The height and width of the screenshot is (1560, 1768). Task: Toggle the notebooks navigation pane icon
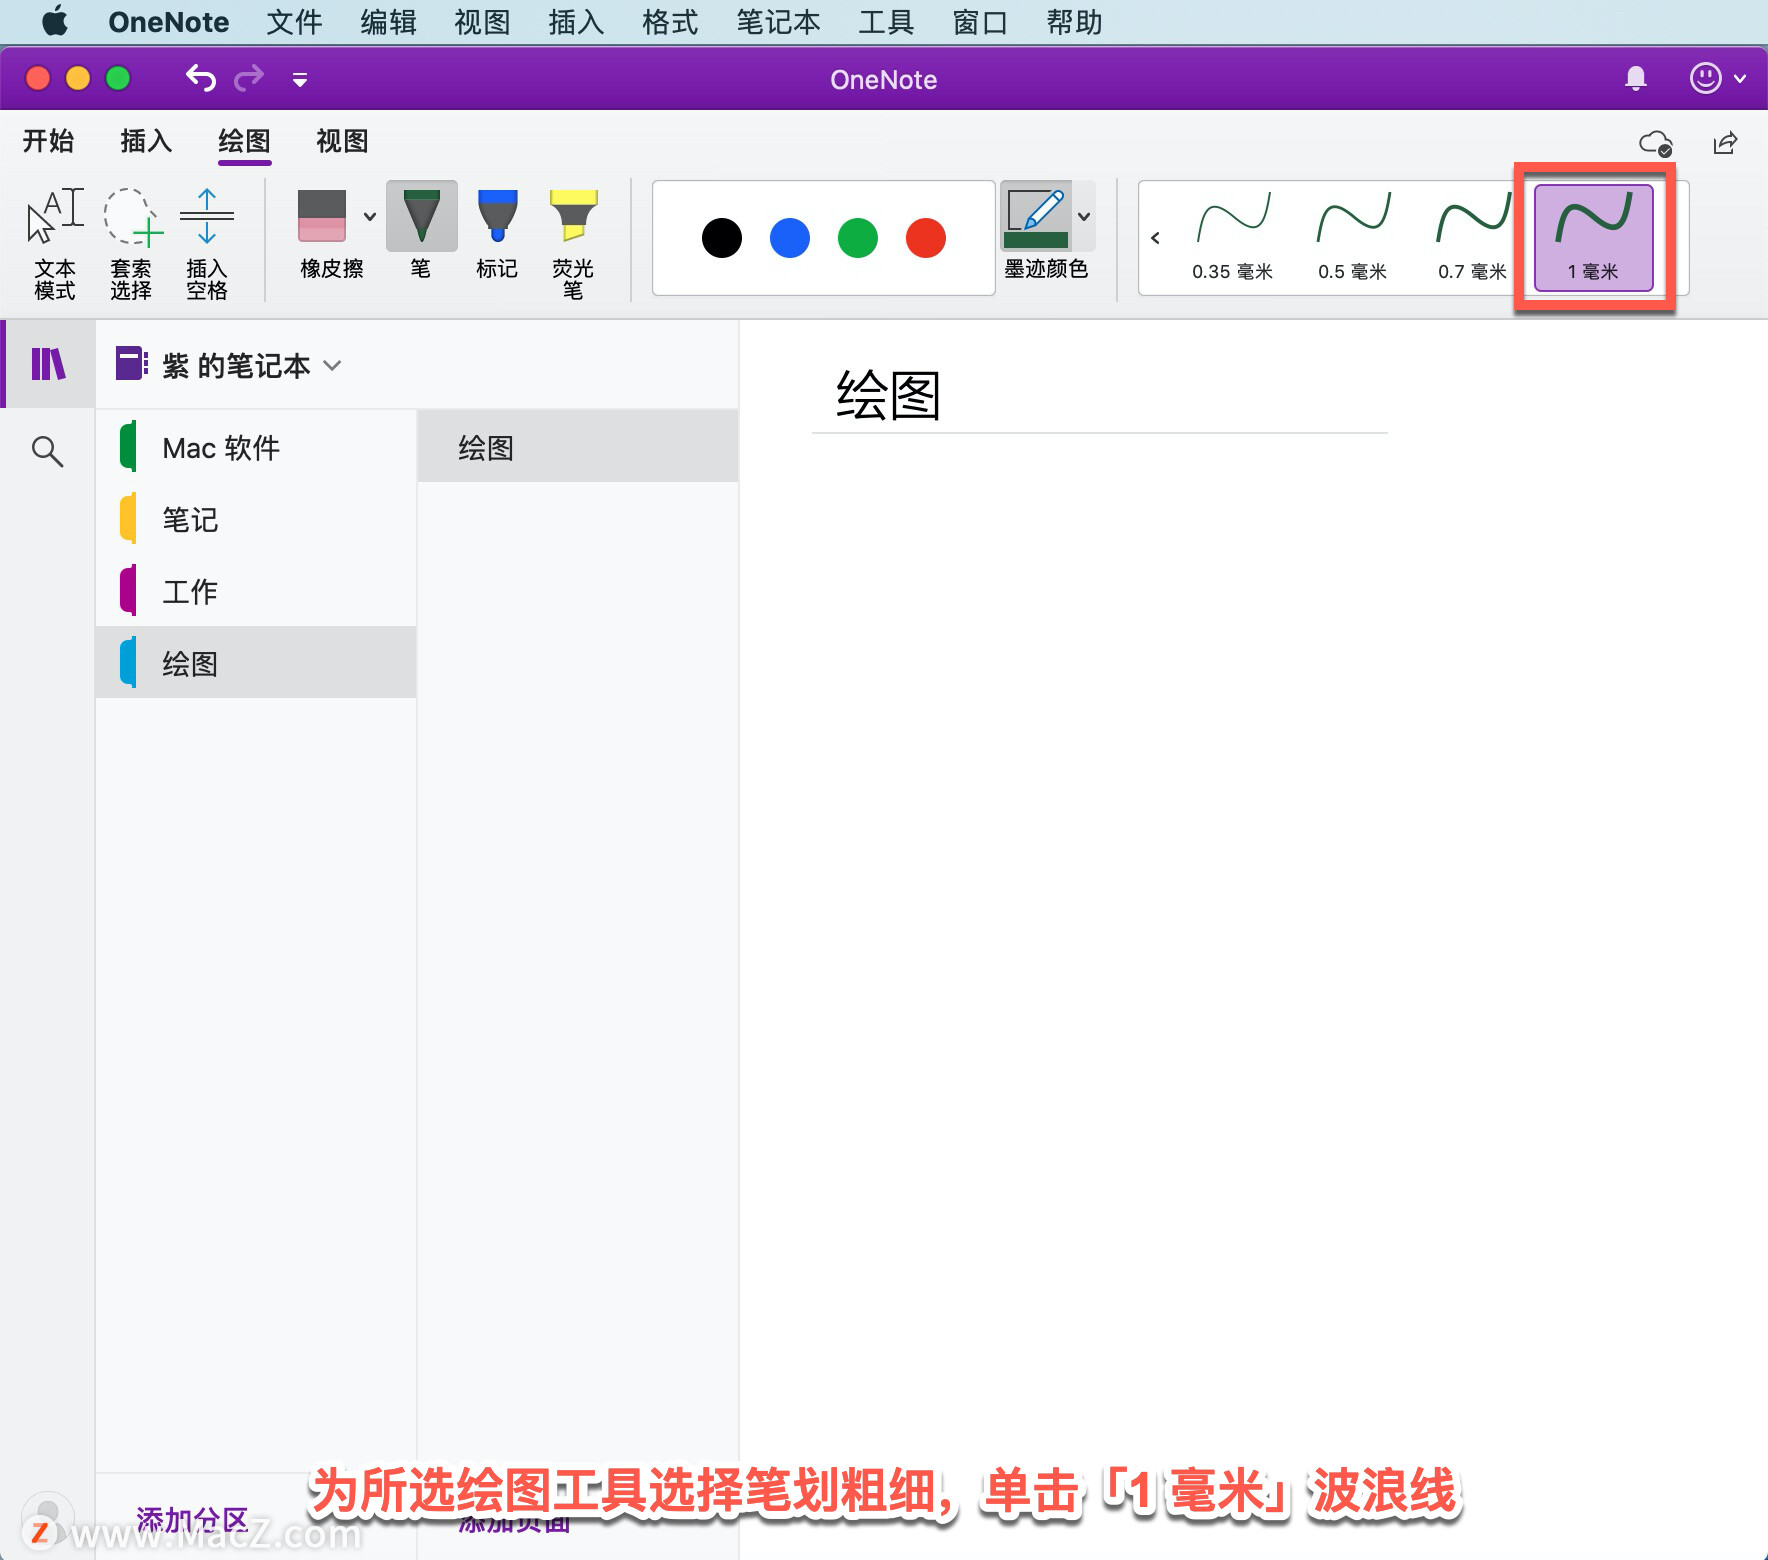[48, 364]
